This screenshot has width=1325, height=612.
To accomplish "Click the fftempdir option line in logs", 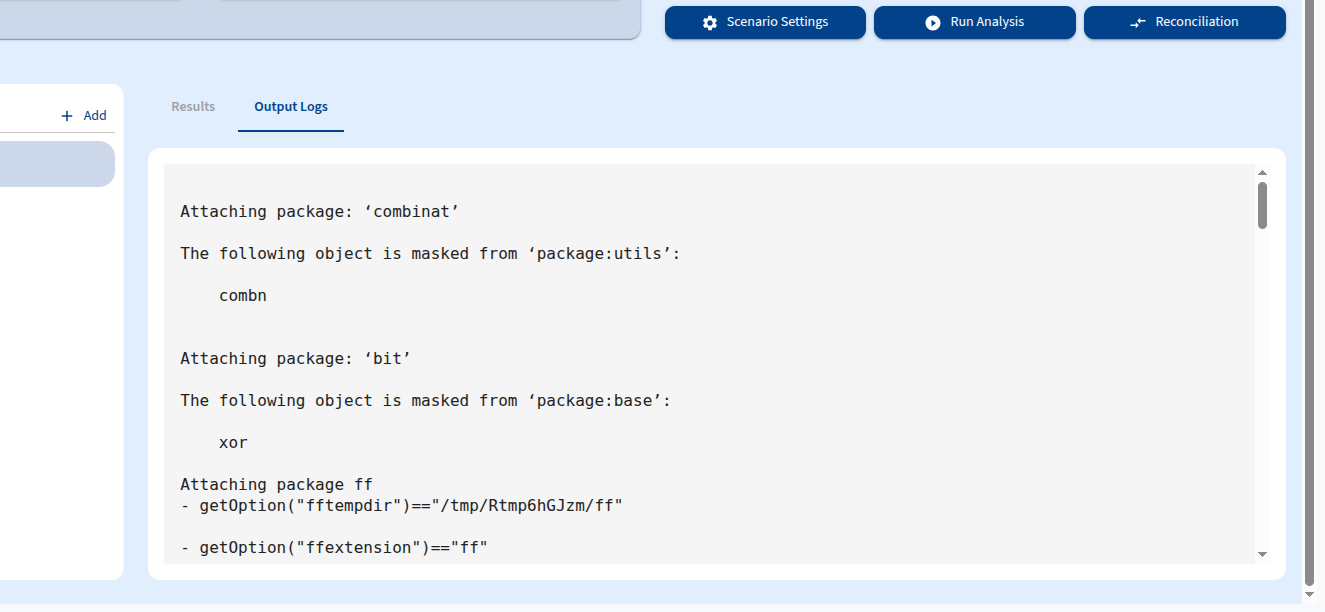I will (x=400, y=505).
